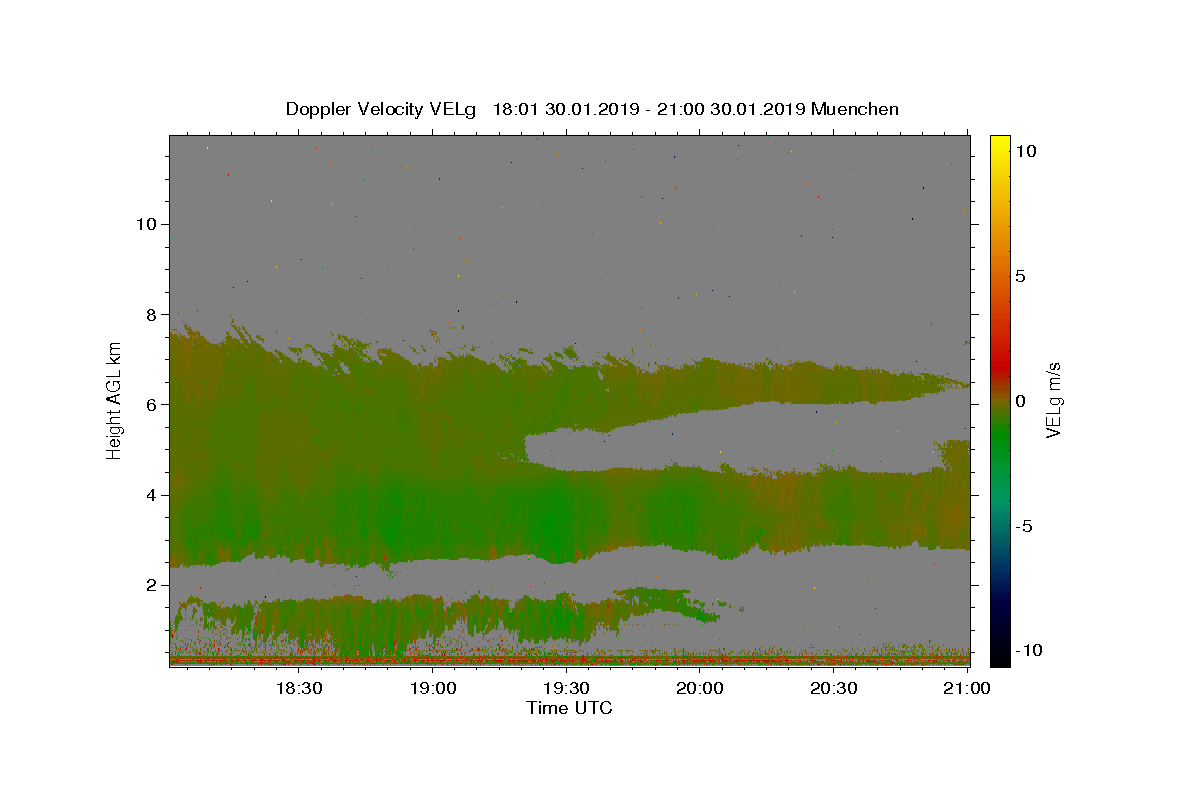Click the 'Time UTC' axis label
The image size is (1200, 800).
tap(569, 708)
